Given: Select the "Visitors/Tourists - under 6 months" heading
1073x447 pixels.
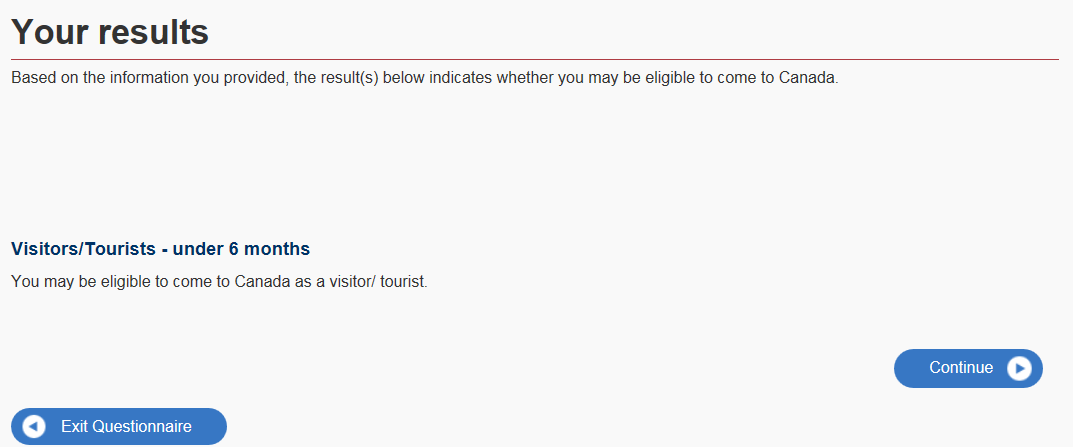Looking at the screenshot, I should (160, 249).
